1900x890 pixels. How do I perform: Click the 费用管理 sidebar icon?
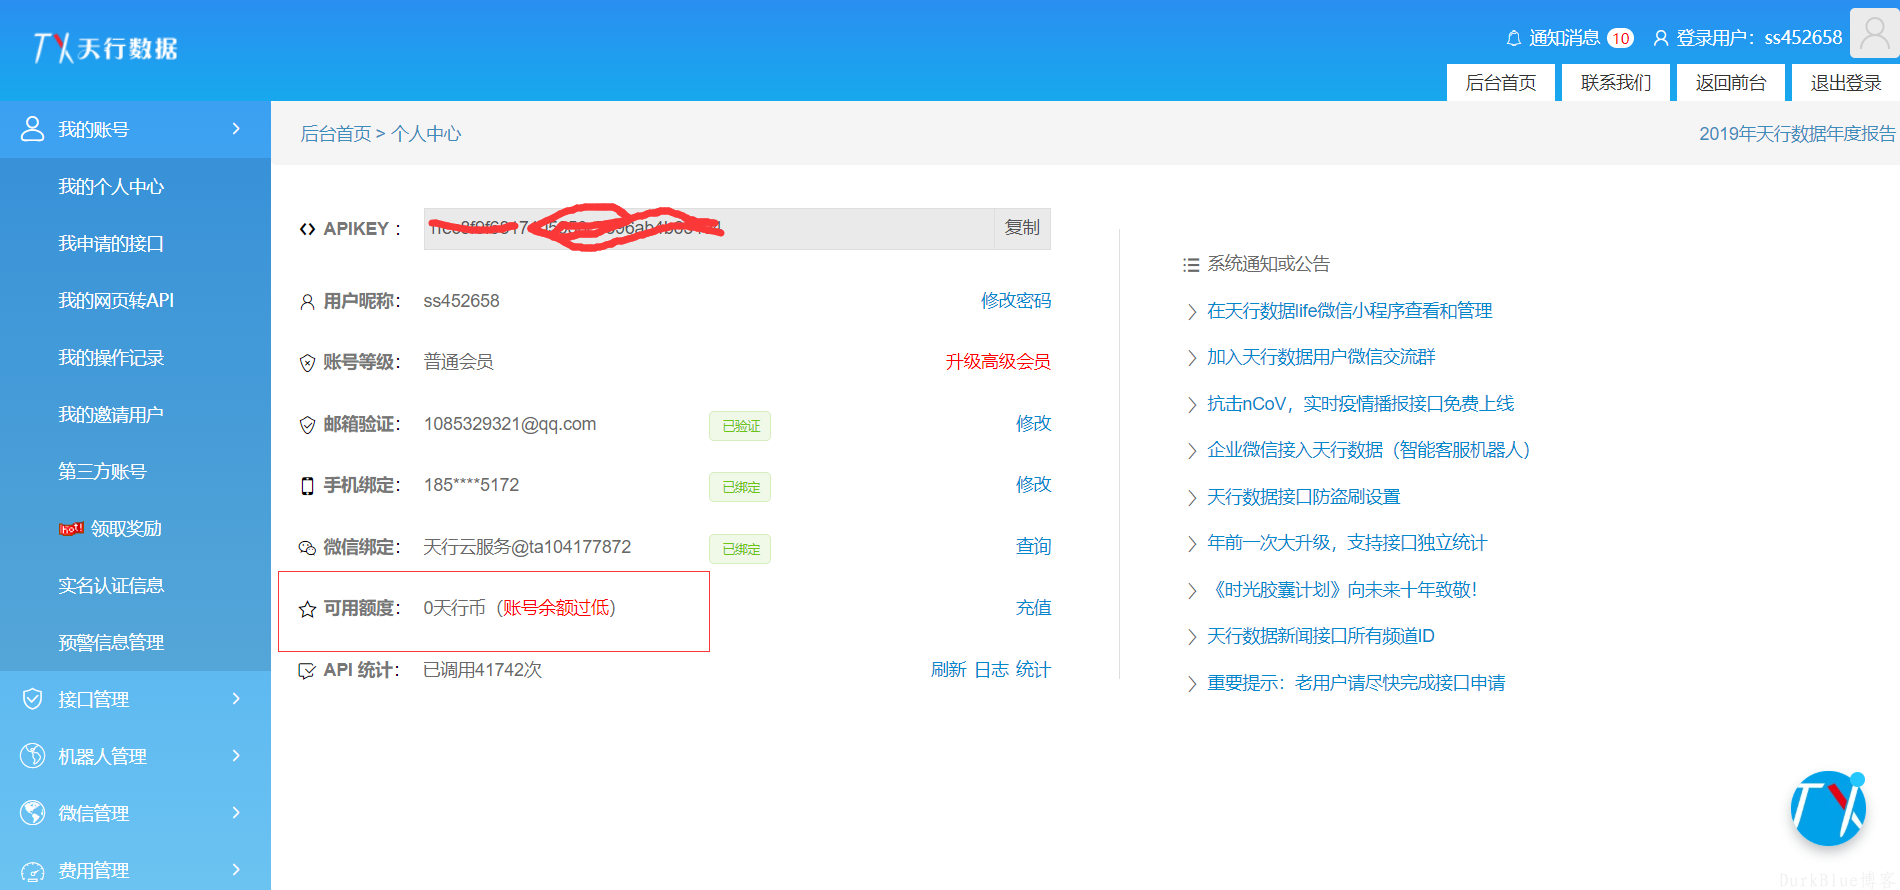pyautogui.click(x=33, y=871)
